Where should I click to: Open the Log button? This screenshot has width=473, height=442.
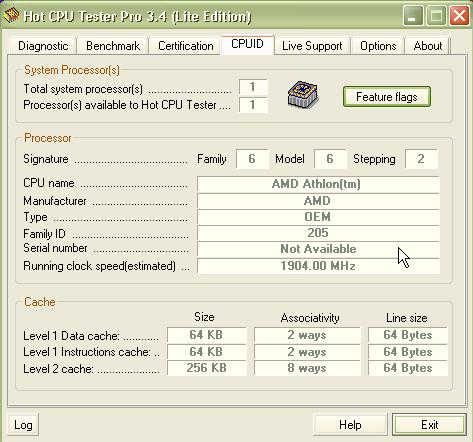tap(23, 425)
